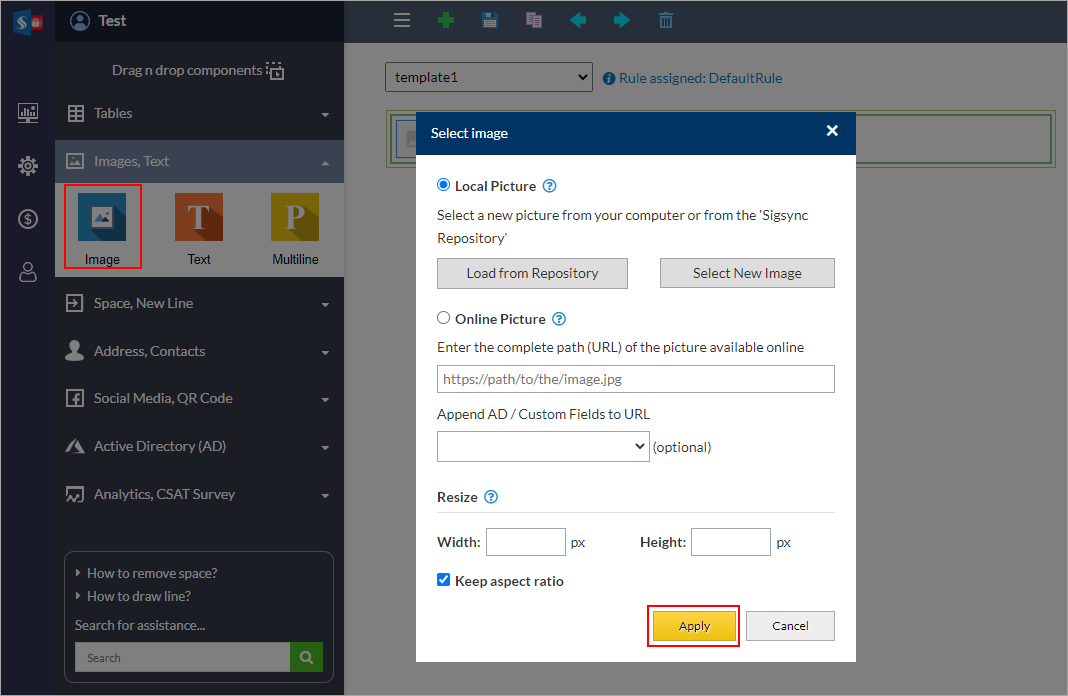Open the template1 dropdown
1068x696 pixels.
489,77
